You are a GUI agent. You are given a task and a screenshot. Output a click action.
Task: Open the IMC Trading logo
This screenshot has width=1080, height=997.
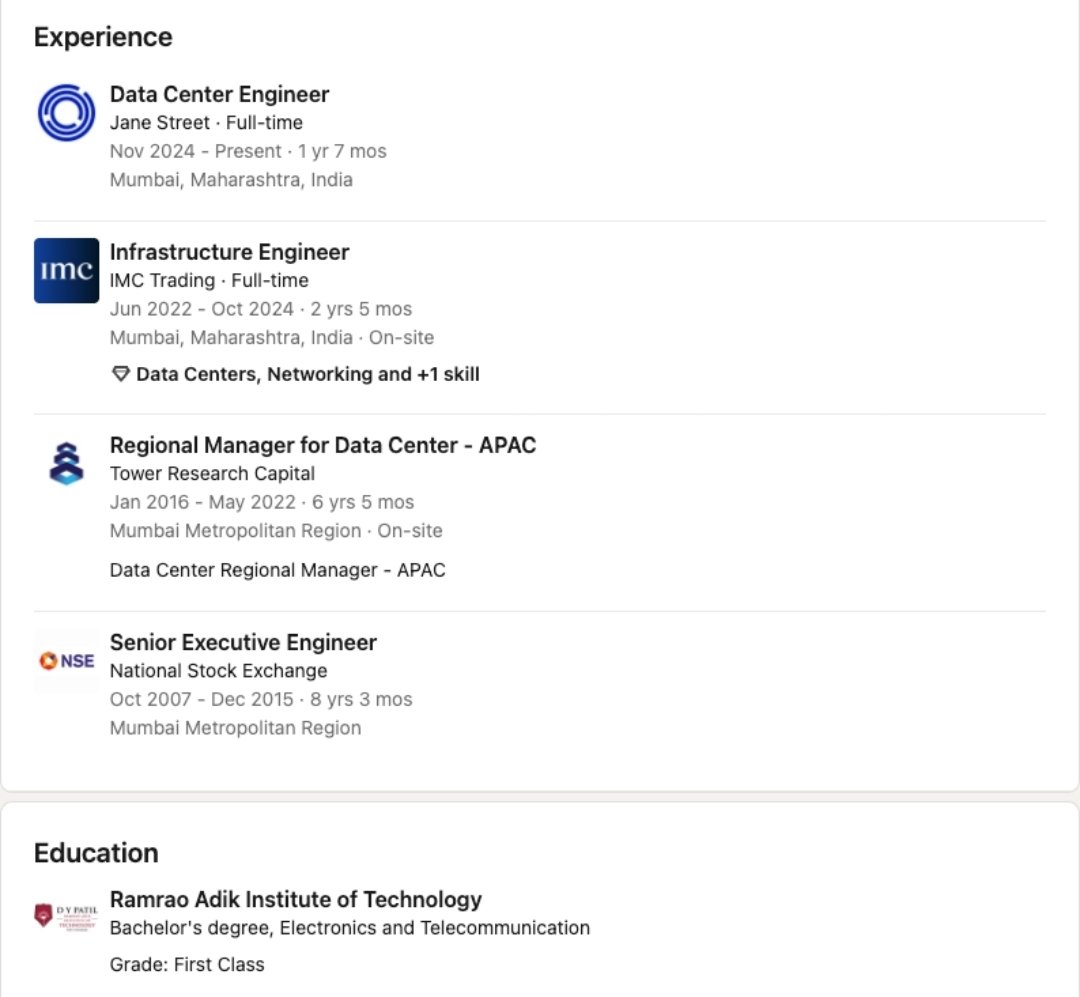tap(66, 271)
